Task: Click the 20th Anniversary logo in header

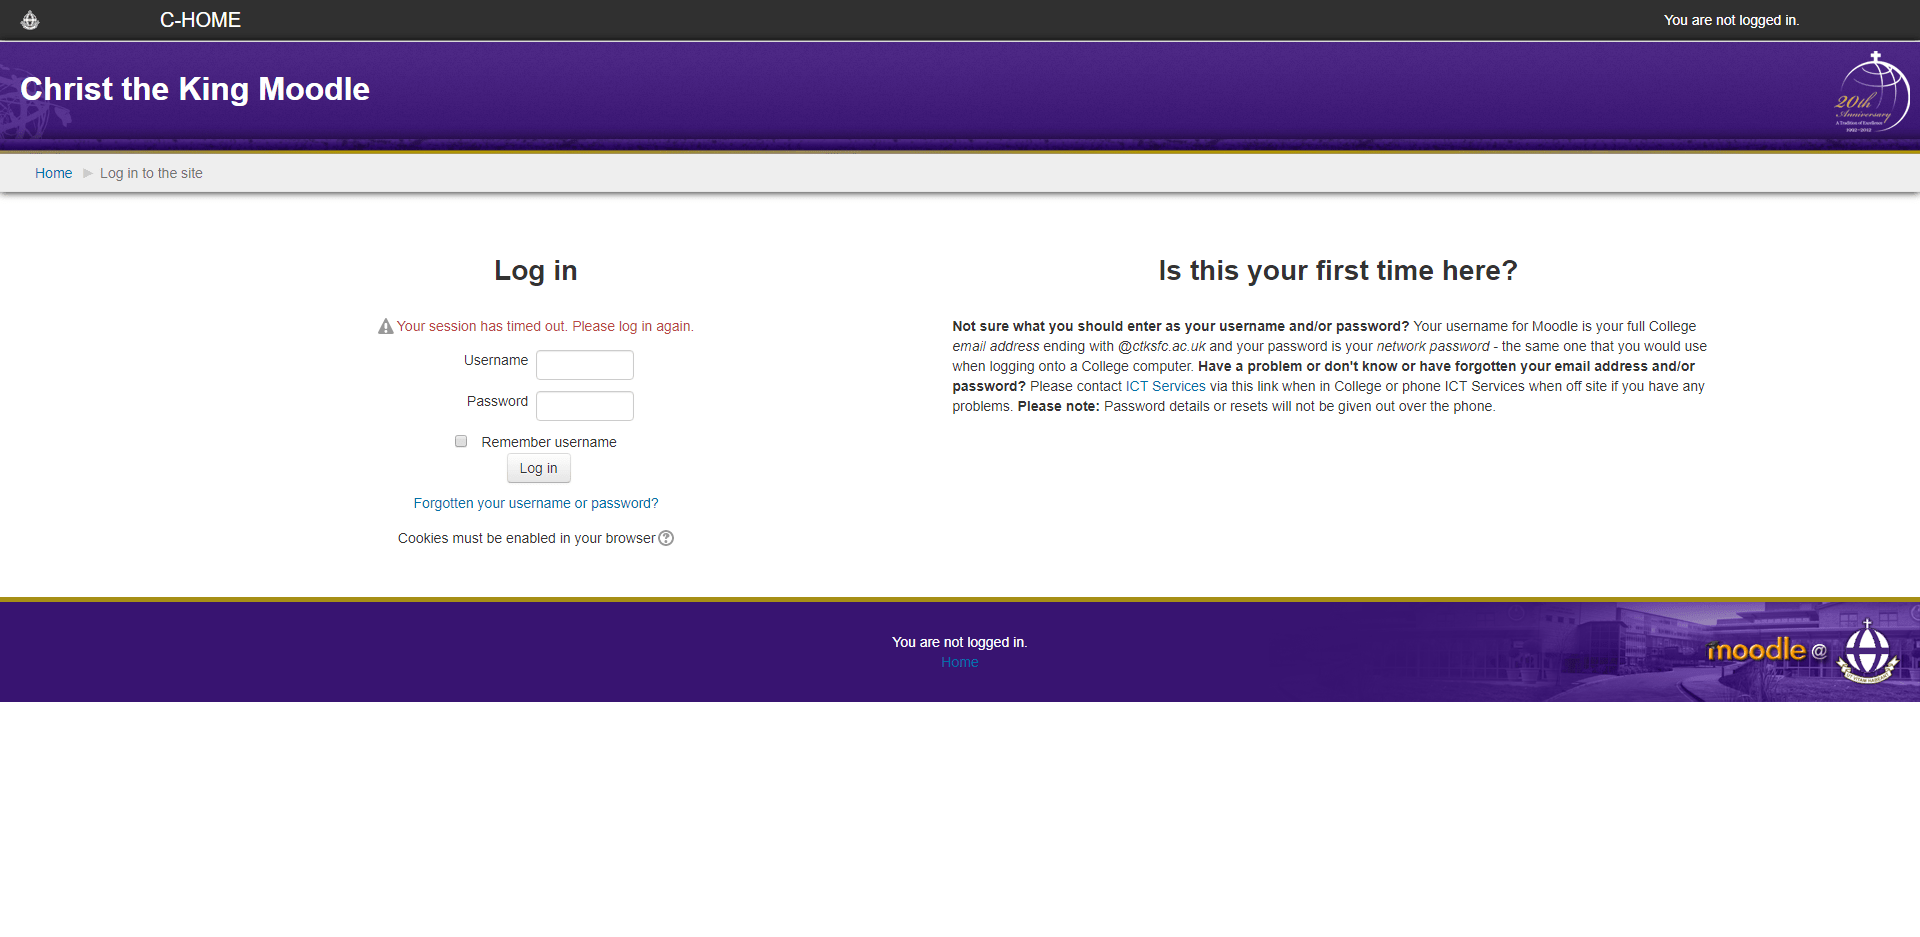Action: click(x=1872, y=92)
